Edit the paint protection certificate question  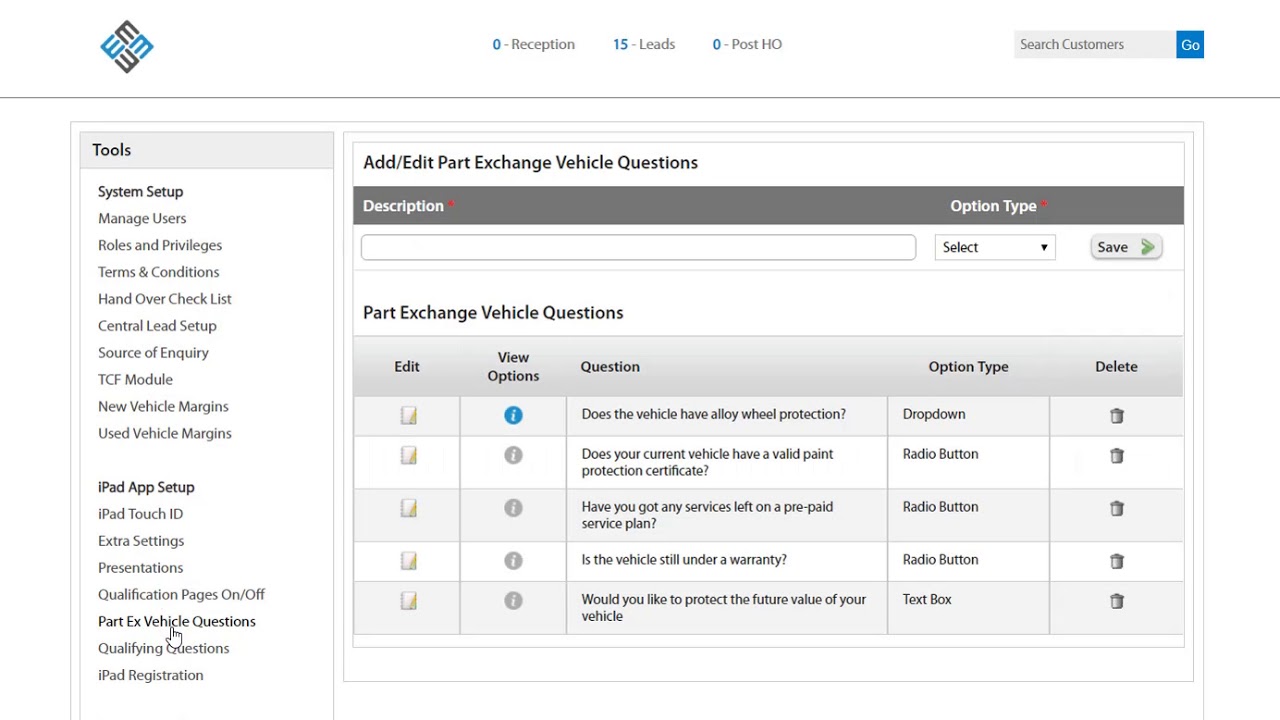(408, 456)
